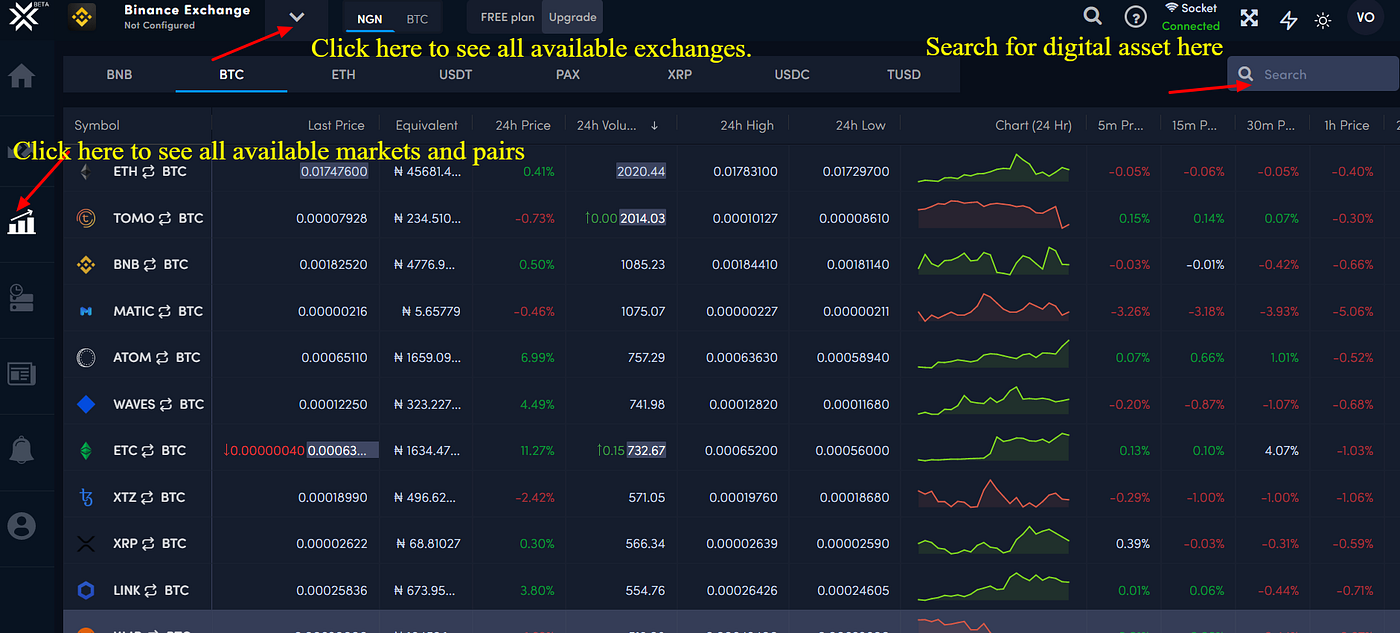Image resolution: width=1400 pixels, height=633 pixels.
Task: Open alerts bell icon in sidebar
Action: pyautogui.click(x=21, y=449)
